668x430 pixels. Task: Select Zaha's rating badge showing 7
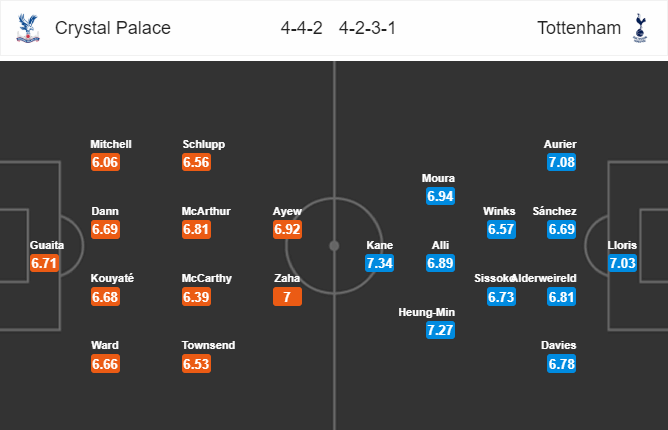tap(287, 297)
